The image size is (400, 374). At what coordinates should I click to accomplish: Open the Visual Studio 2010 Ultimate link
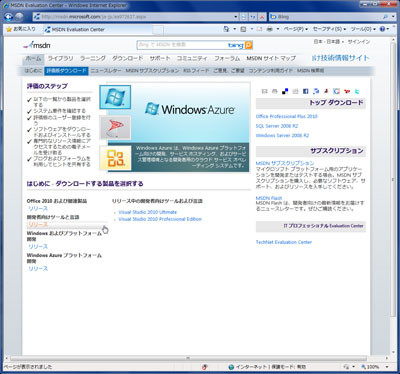pyautogui.click(x=148, y=212)
